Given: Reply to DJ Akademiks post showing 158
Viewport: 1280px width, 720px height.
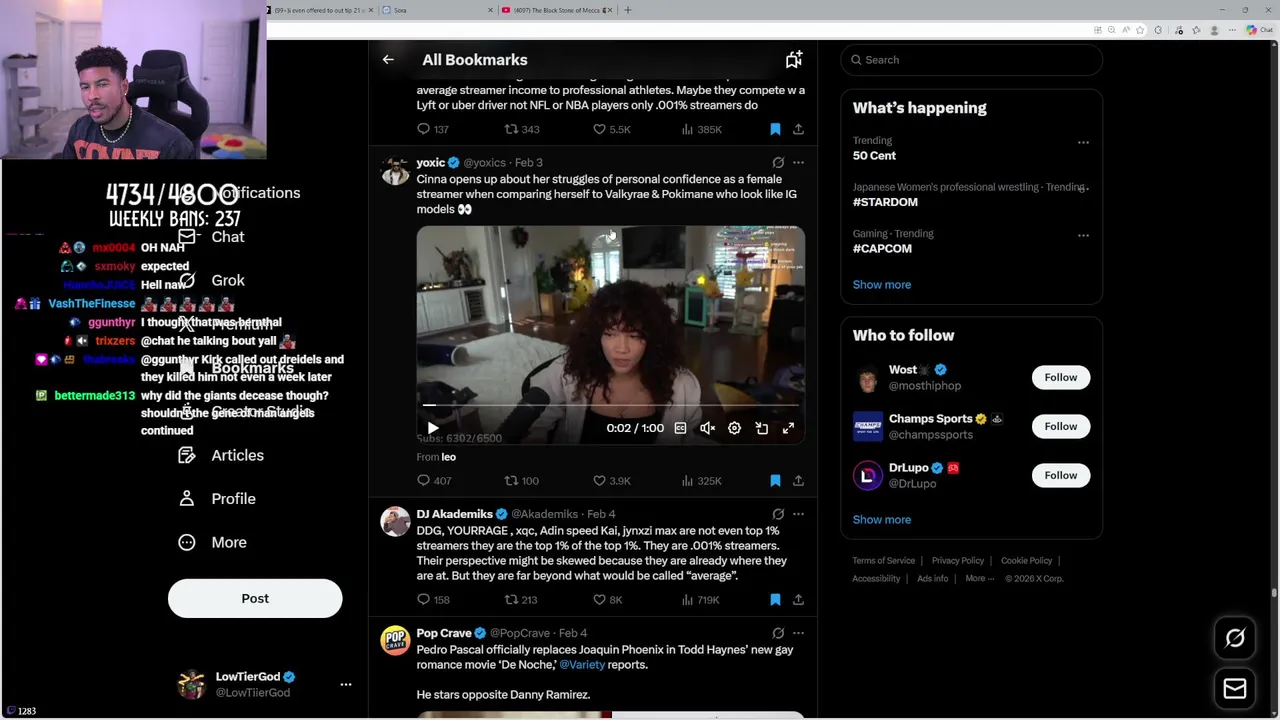Looking at the screenshot, I should 433,600.
